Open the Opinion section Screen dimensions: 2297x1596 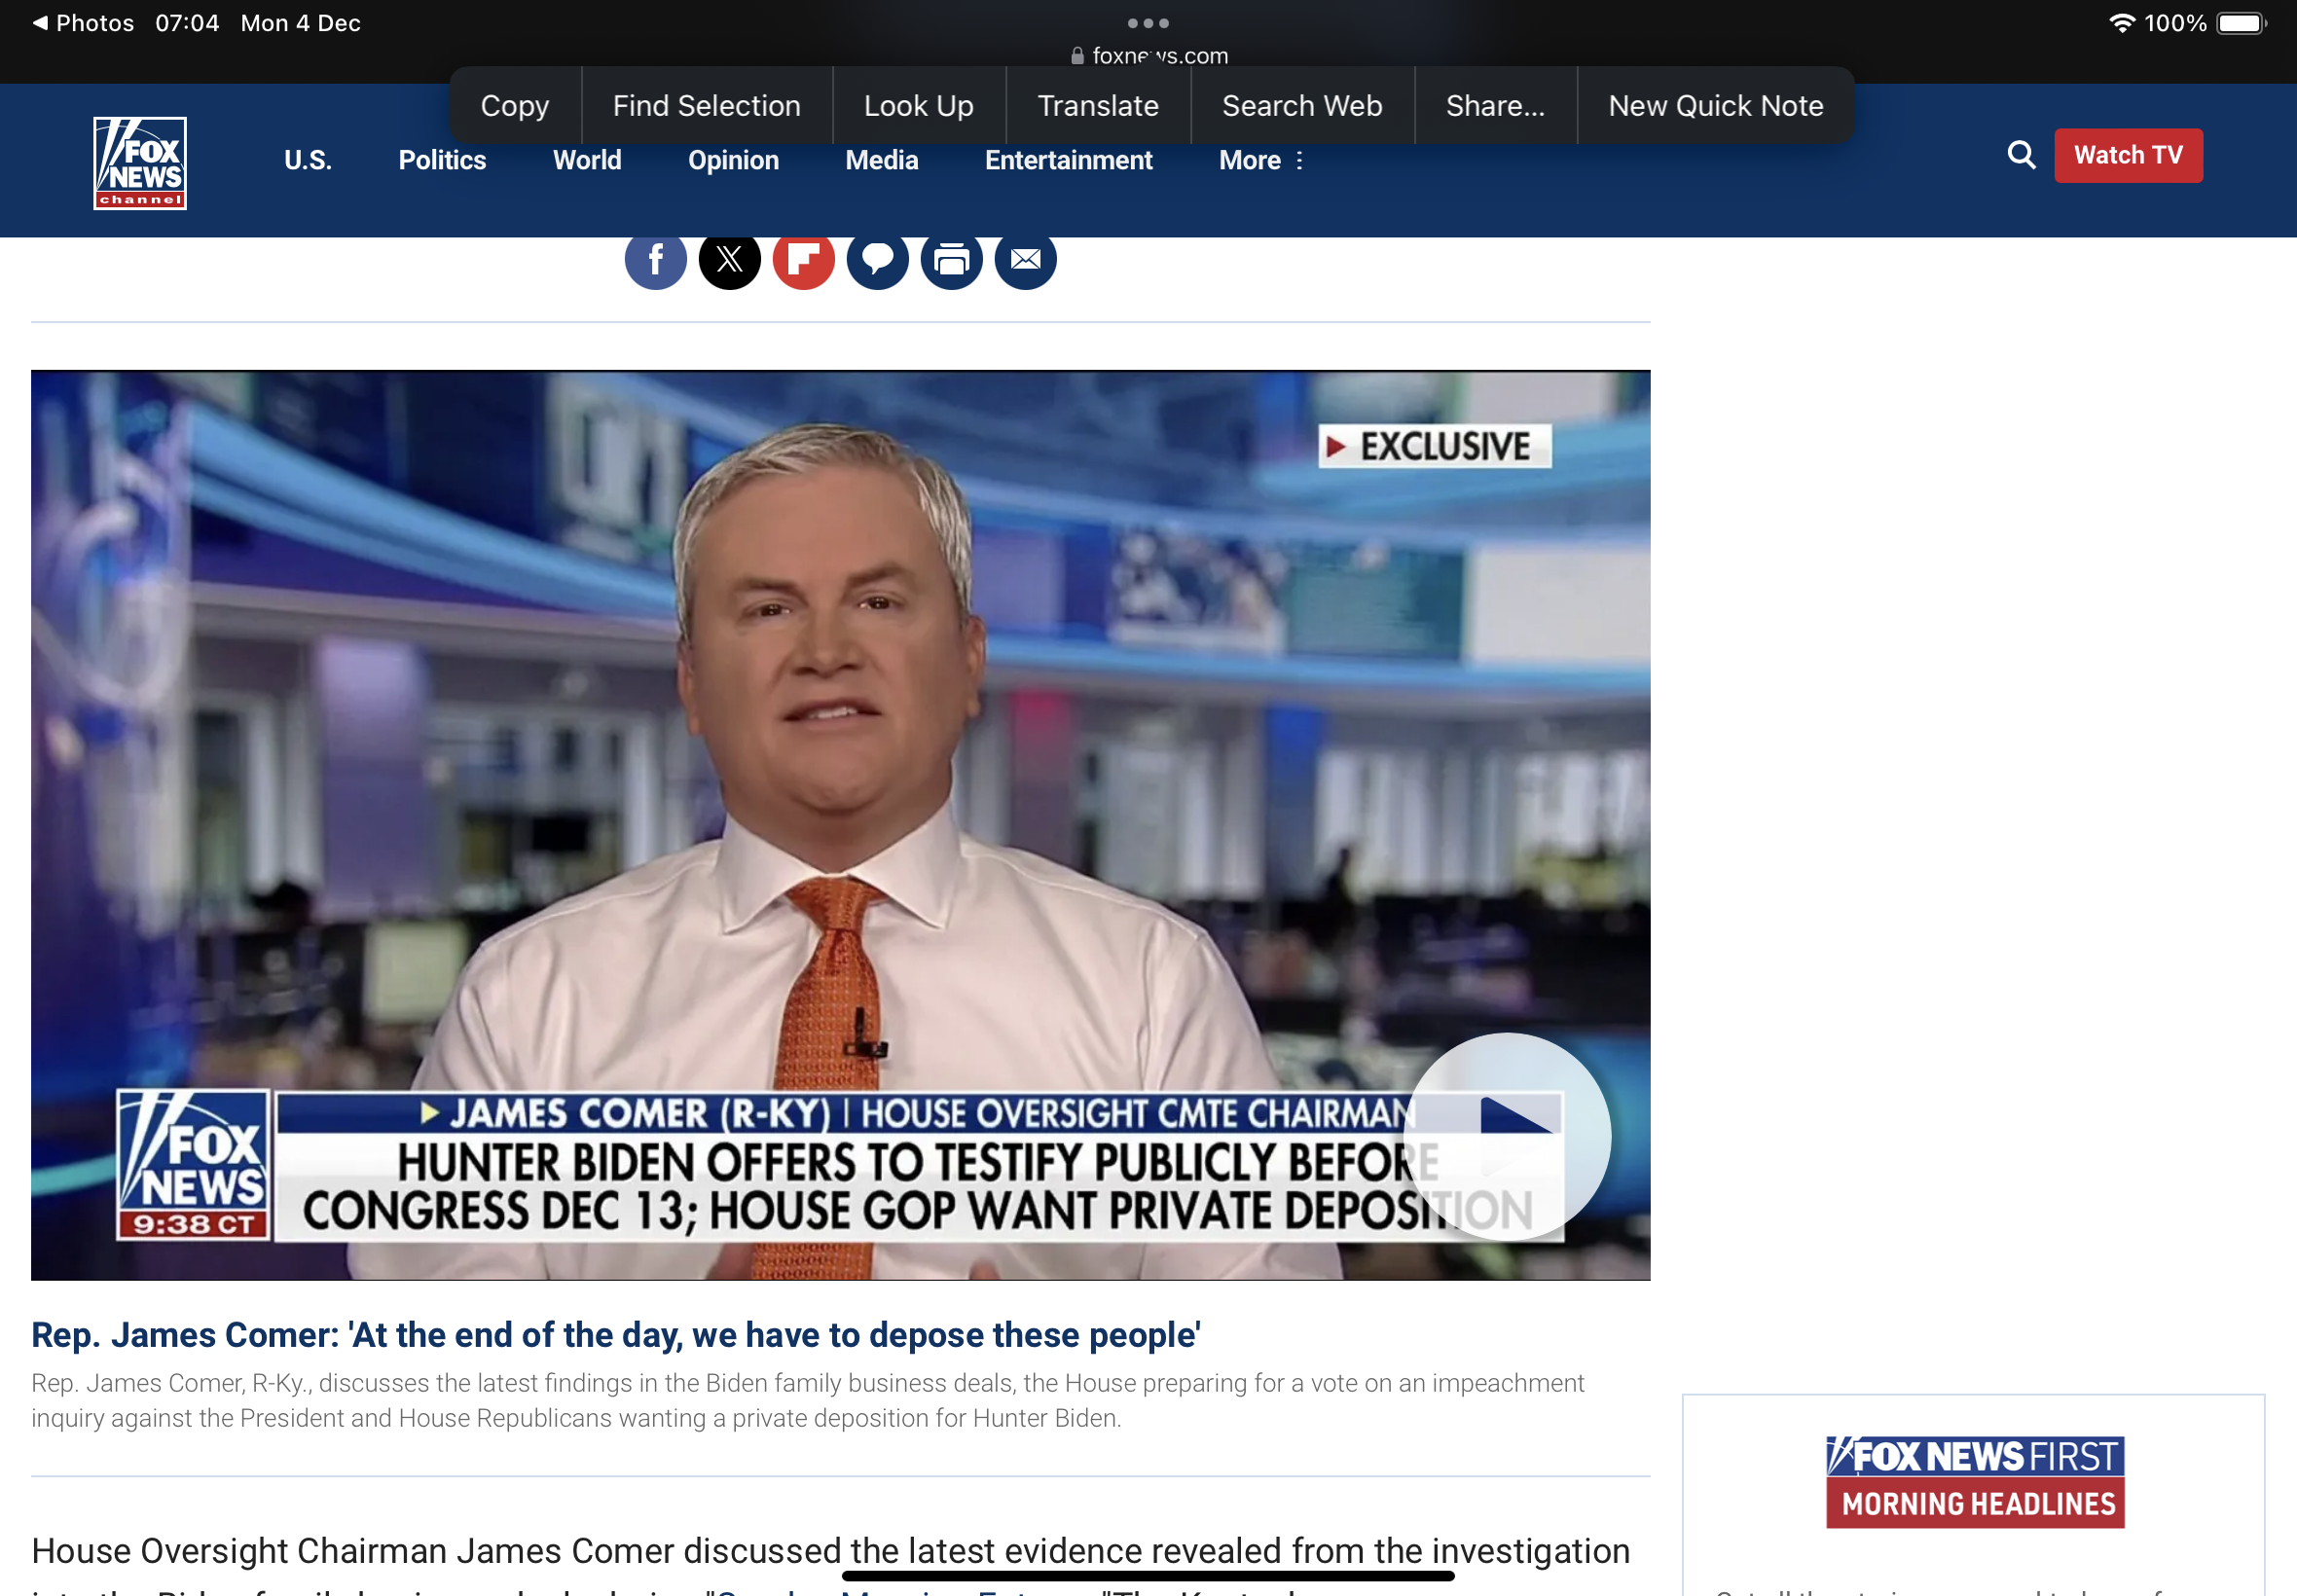[x=733, y=160]
